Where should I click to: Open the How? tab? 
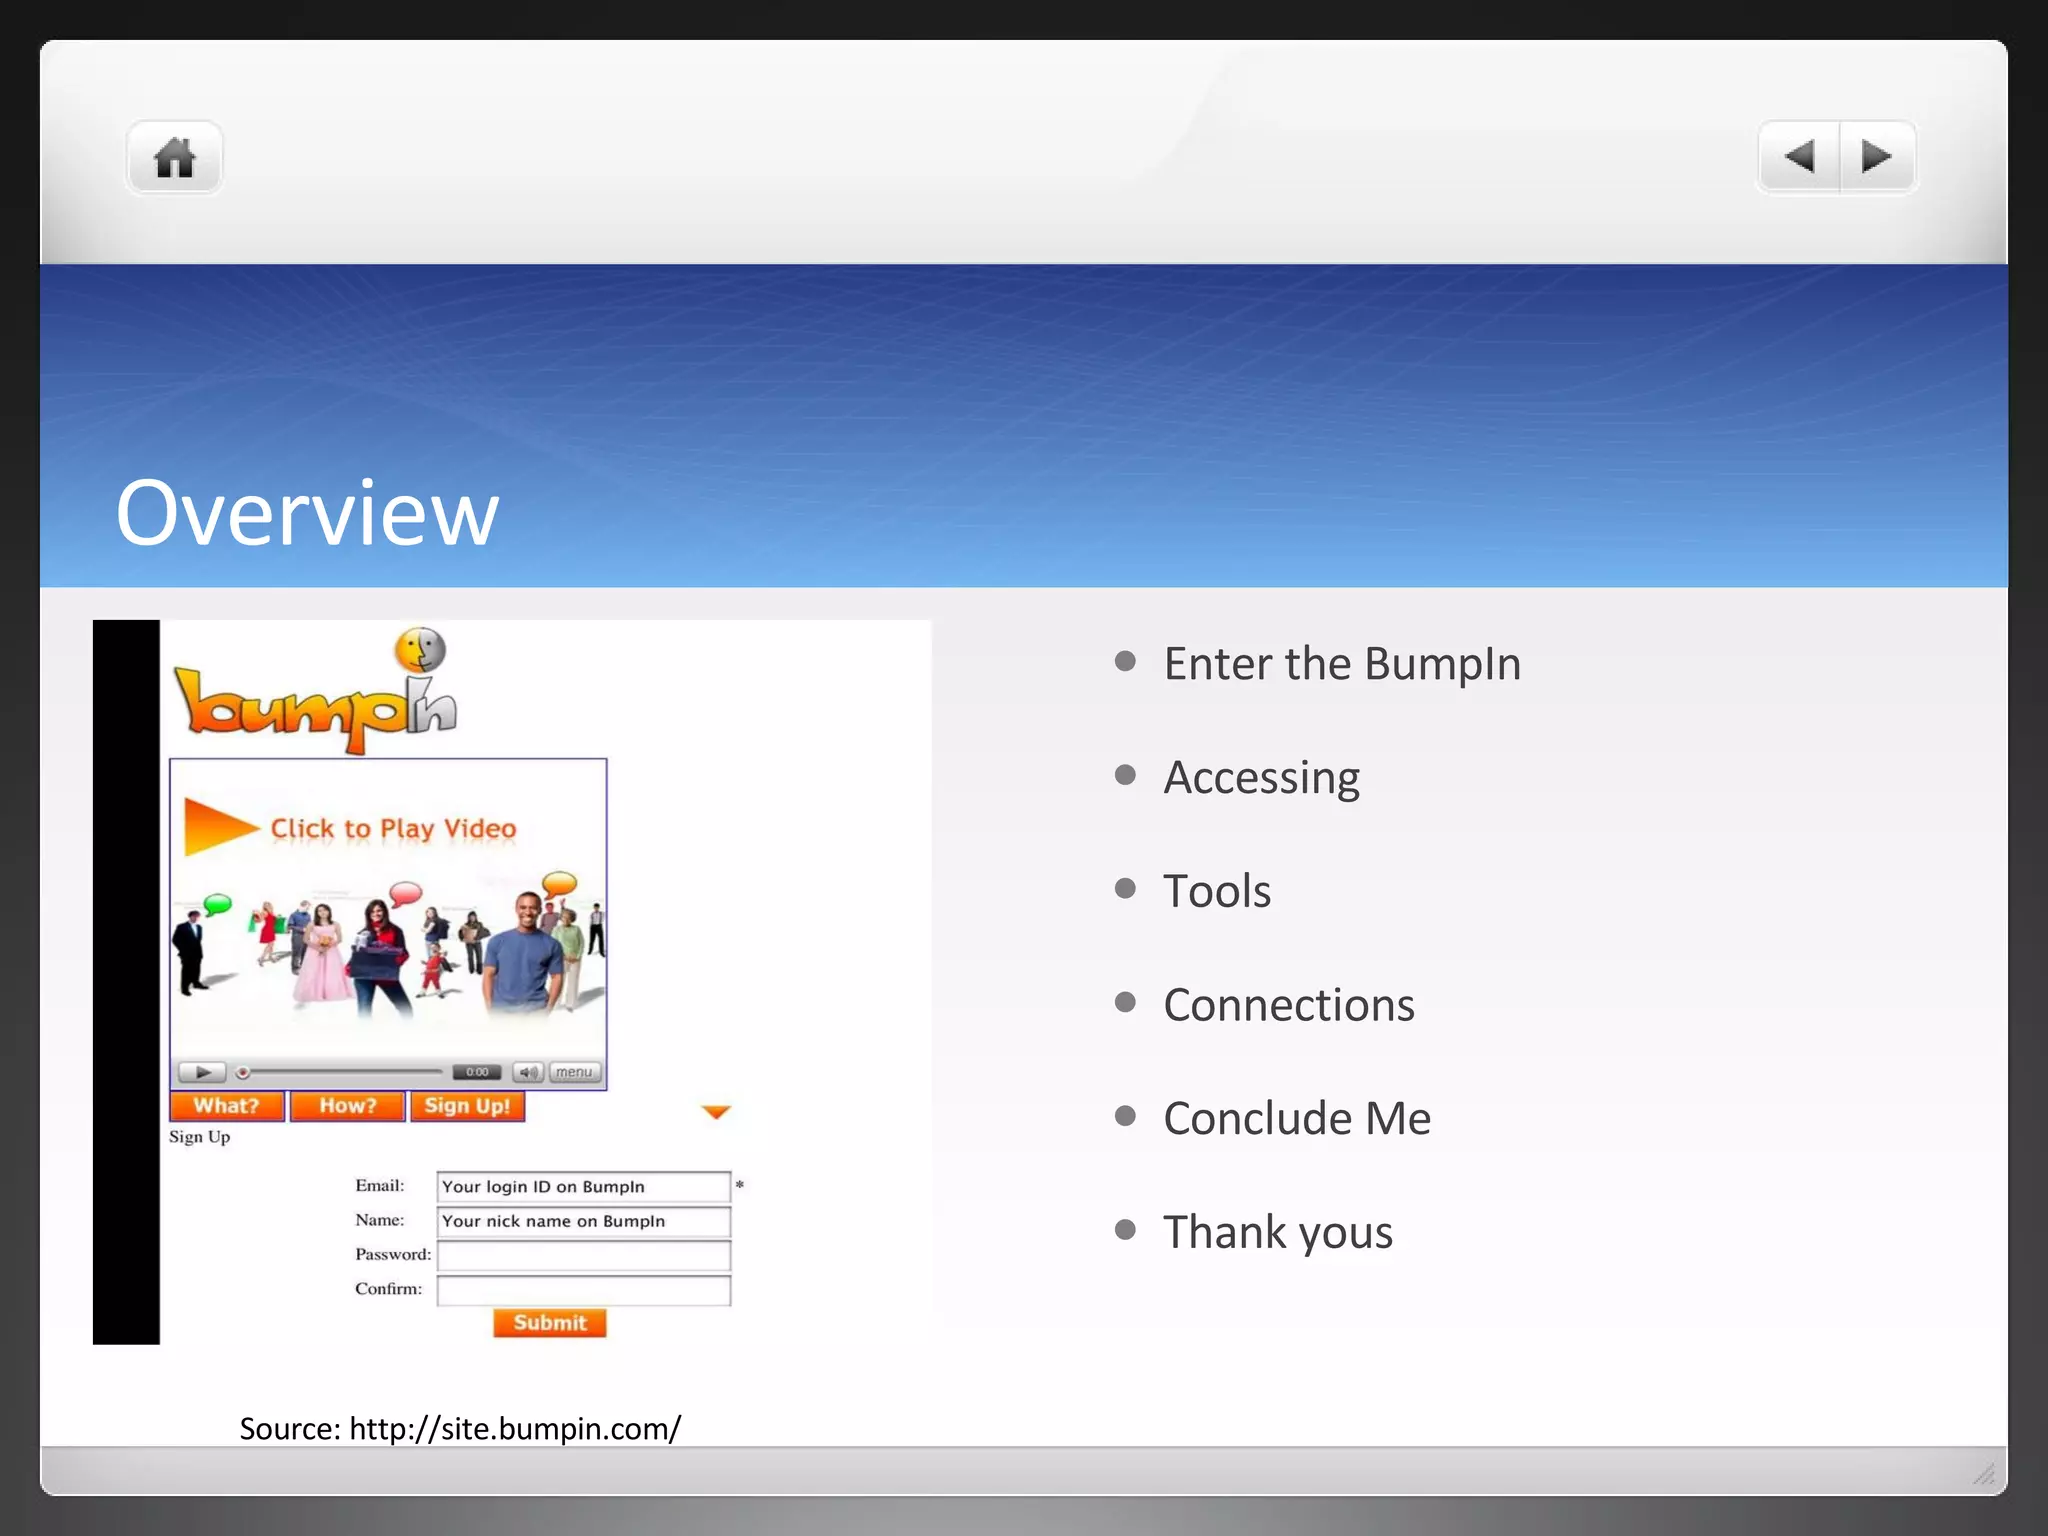point(348,1106)
